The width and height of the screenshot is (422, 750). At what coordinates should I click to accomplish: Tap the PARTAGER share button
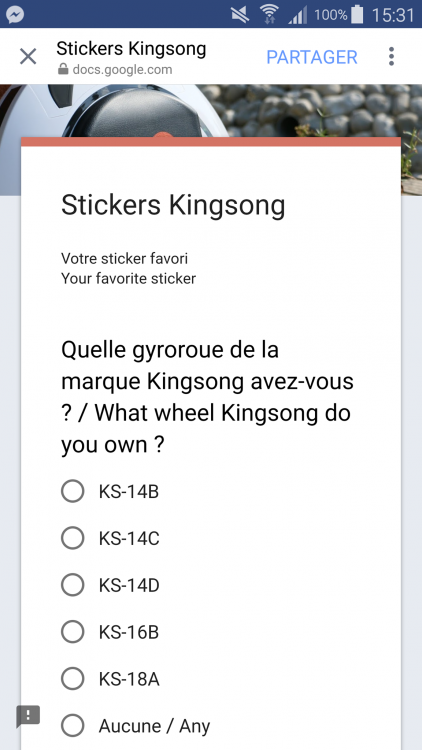click(x=312, y=57)
